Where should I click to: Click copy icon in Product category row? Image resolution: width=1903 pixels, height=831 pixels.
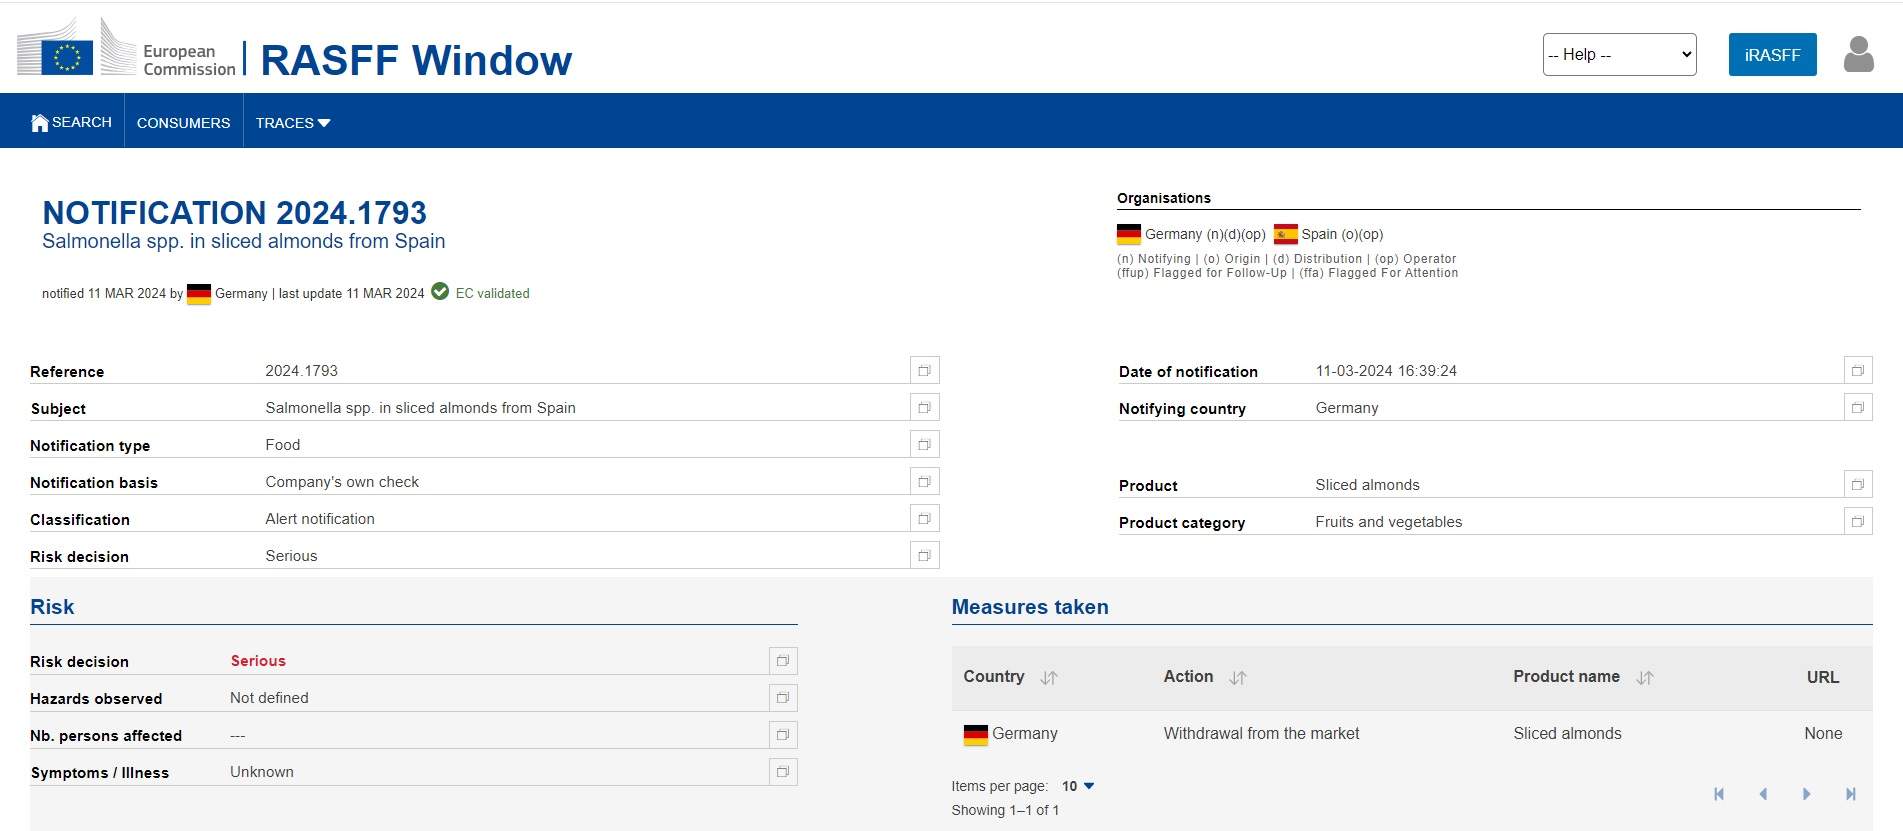pyautogui.click(x=1858, y=522)
